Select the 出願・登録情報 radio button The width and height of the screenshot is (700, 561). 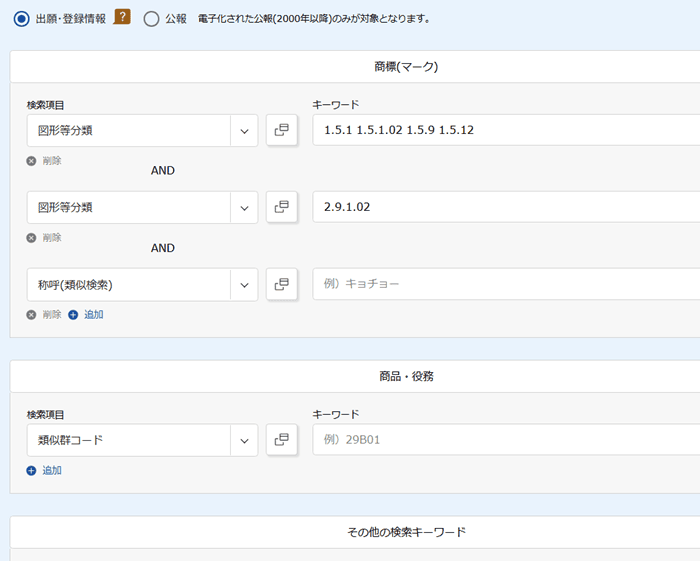pyautogui.click(x=21, y=19)
